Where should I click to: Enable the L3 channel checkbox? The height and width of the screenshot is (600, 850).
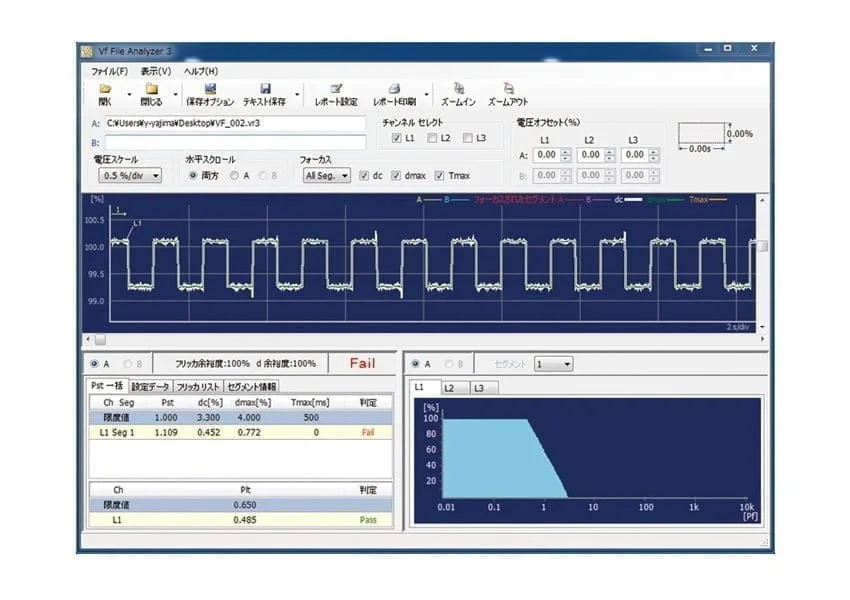click(468, 138)
